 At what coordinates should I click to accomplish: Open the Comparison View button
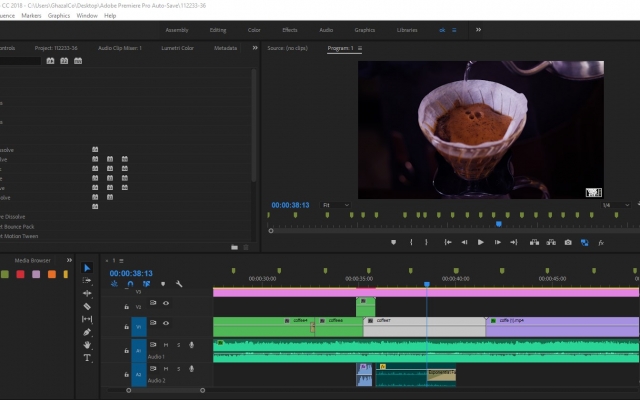coord(584,242)
